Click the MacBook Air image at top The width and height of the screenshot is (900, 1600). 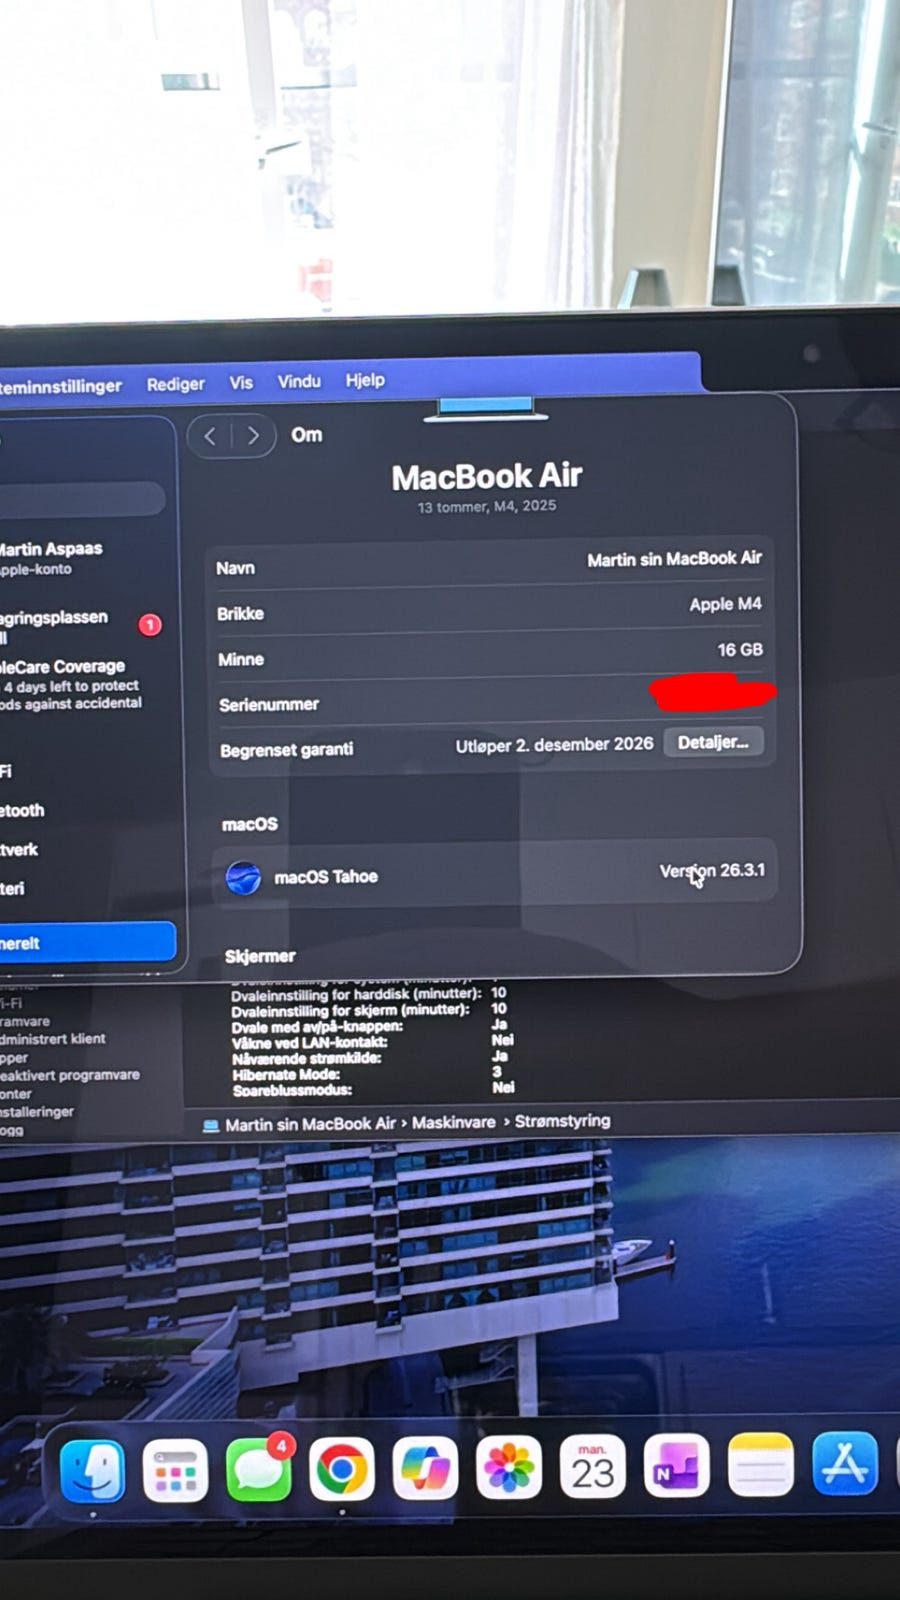[x=486, y=409]
